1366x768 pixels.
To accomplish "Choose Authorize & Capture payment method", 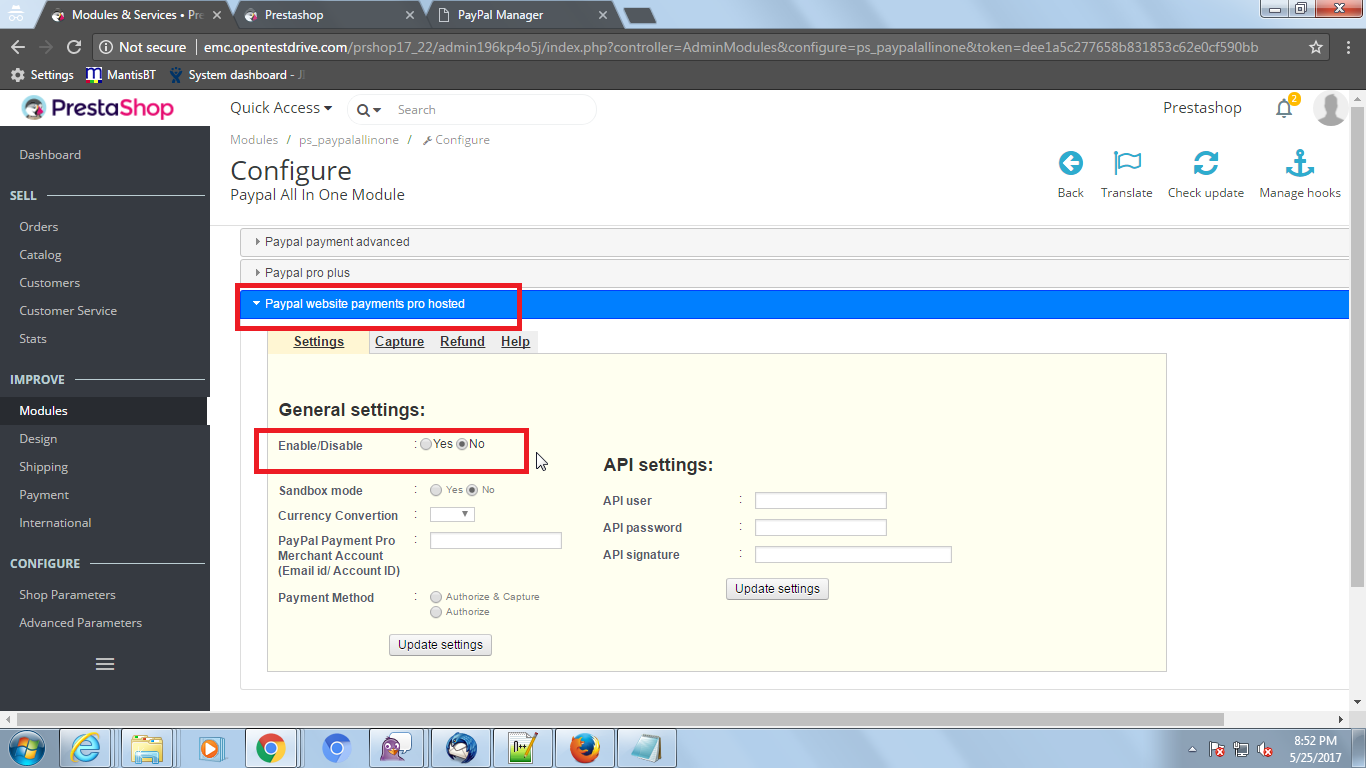I will (436, 597).
